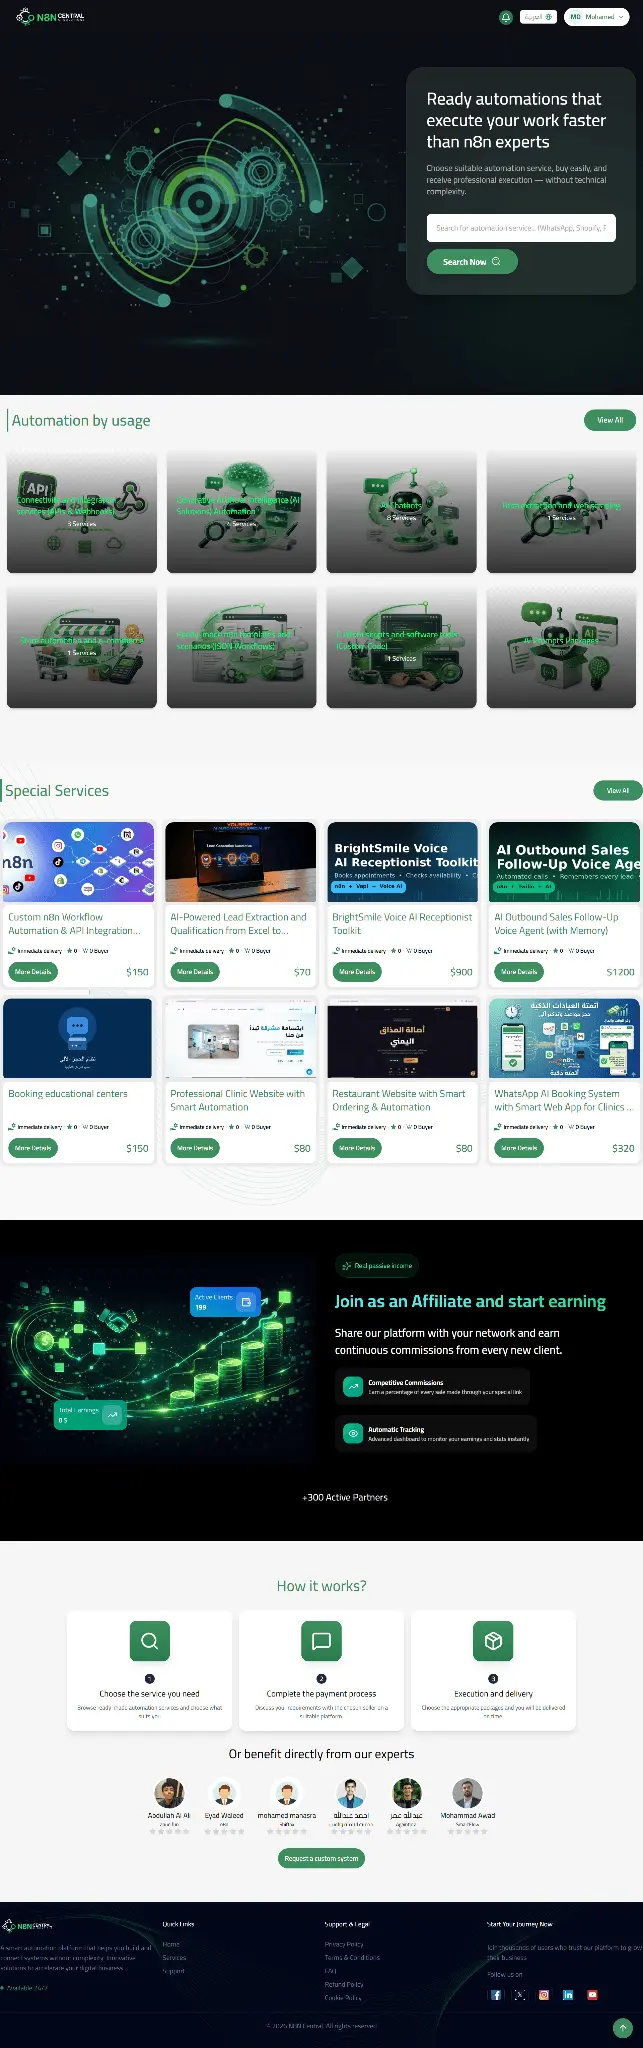Click More Details on the $1200 Outbound Sales card
Image resolution: width=643 pixels, height=2048 pixels.
click(x=519, y=972)
